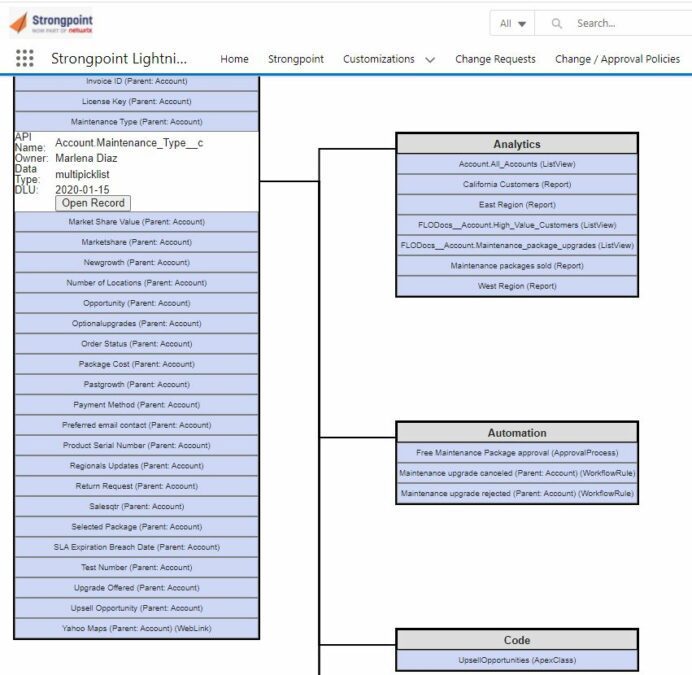Image resolution: width=692 pixels, height=675 pixels.
Task: Click the search magnifier icon
Action: pos(557,23)
